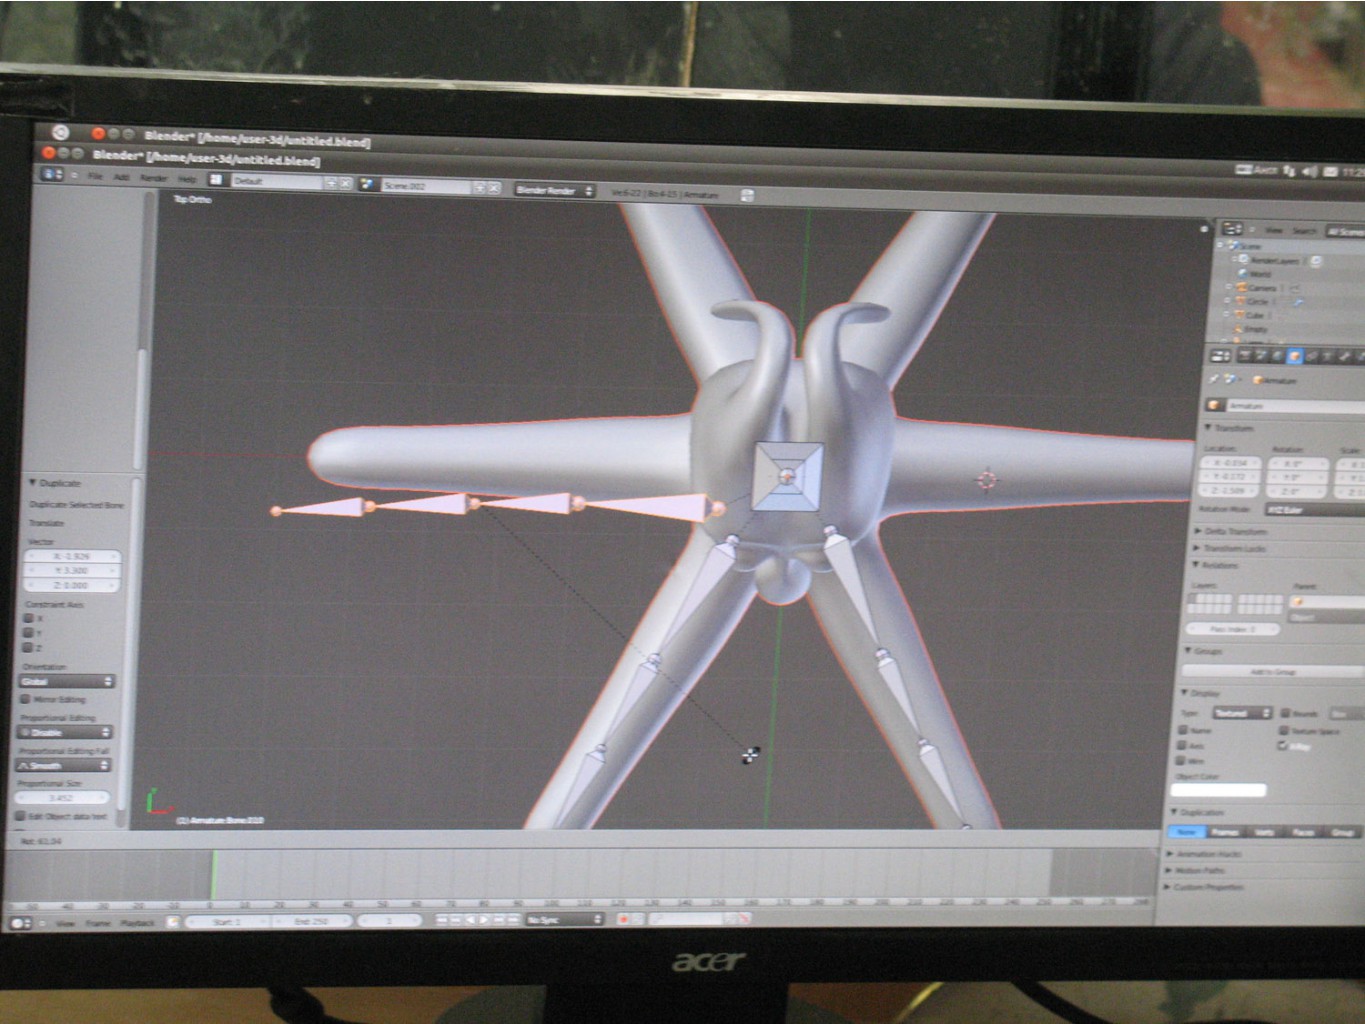Image resolution: width=1365 pixels, height=1024 pixels.
Task: Select Frames duplication button
Action: 1225,832
